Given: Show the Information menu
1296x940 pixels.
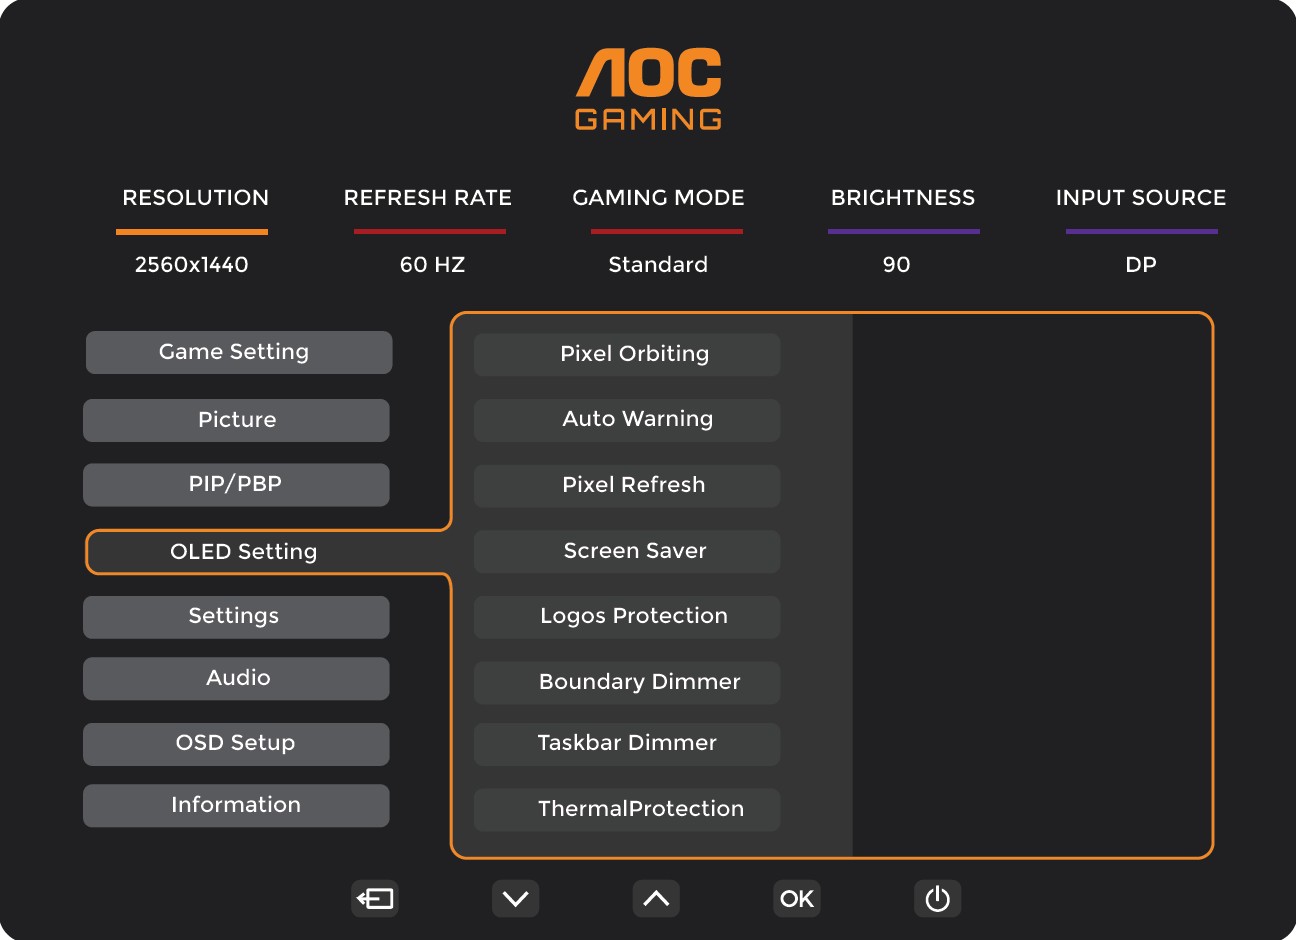Looking at the screenshot, I should 236,805.
